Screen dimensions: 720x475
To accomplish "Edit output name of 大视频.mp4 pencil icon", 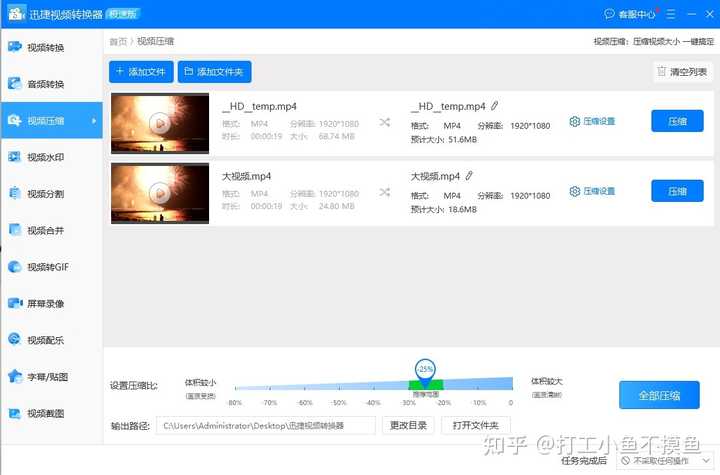I will pyautogui.click(x=469, y=175).
